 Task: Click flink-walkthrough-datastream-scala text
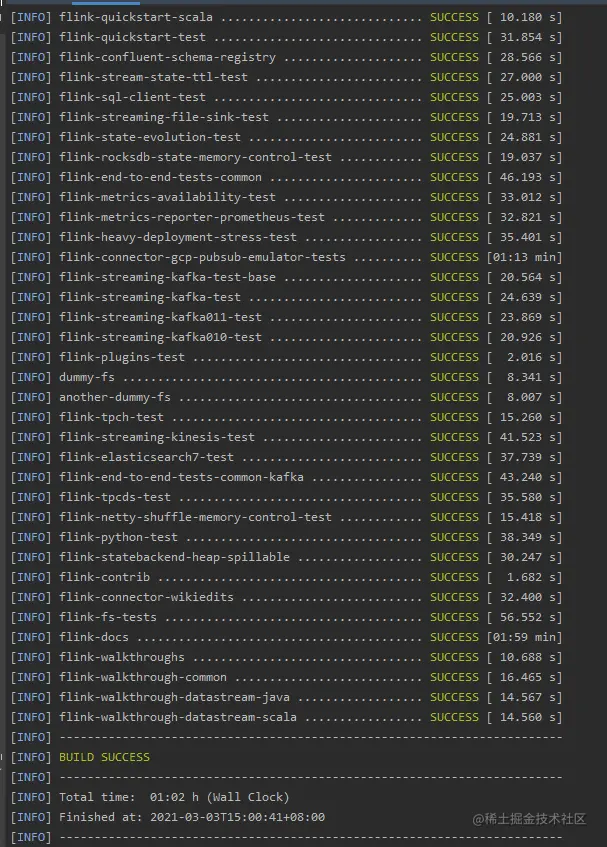[x=178, y=717]
